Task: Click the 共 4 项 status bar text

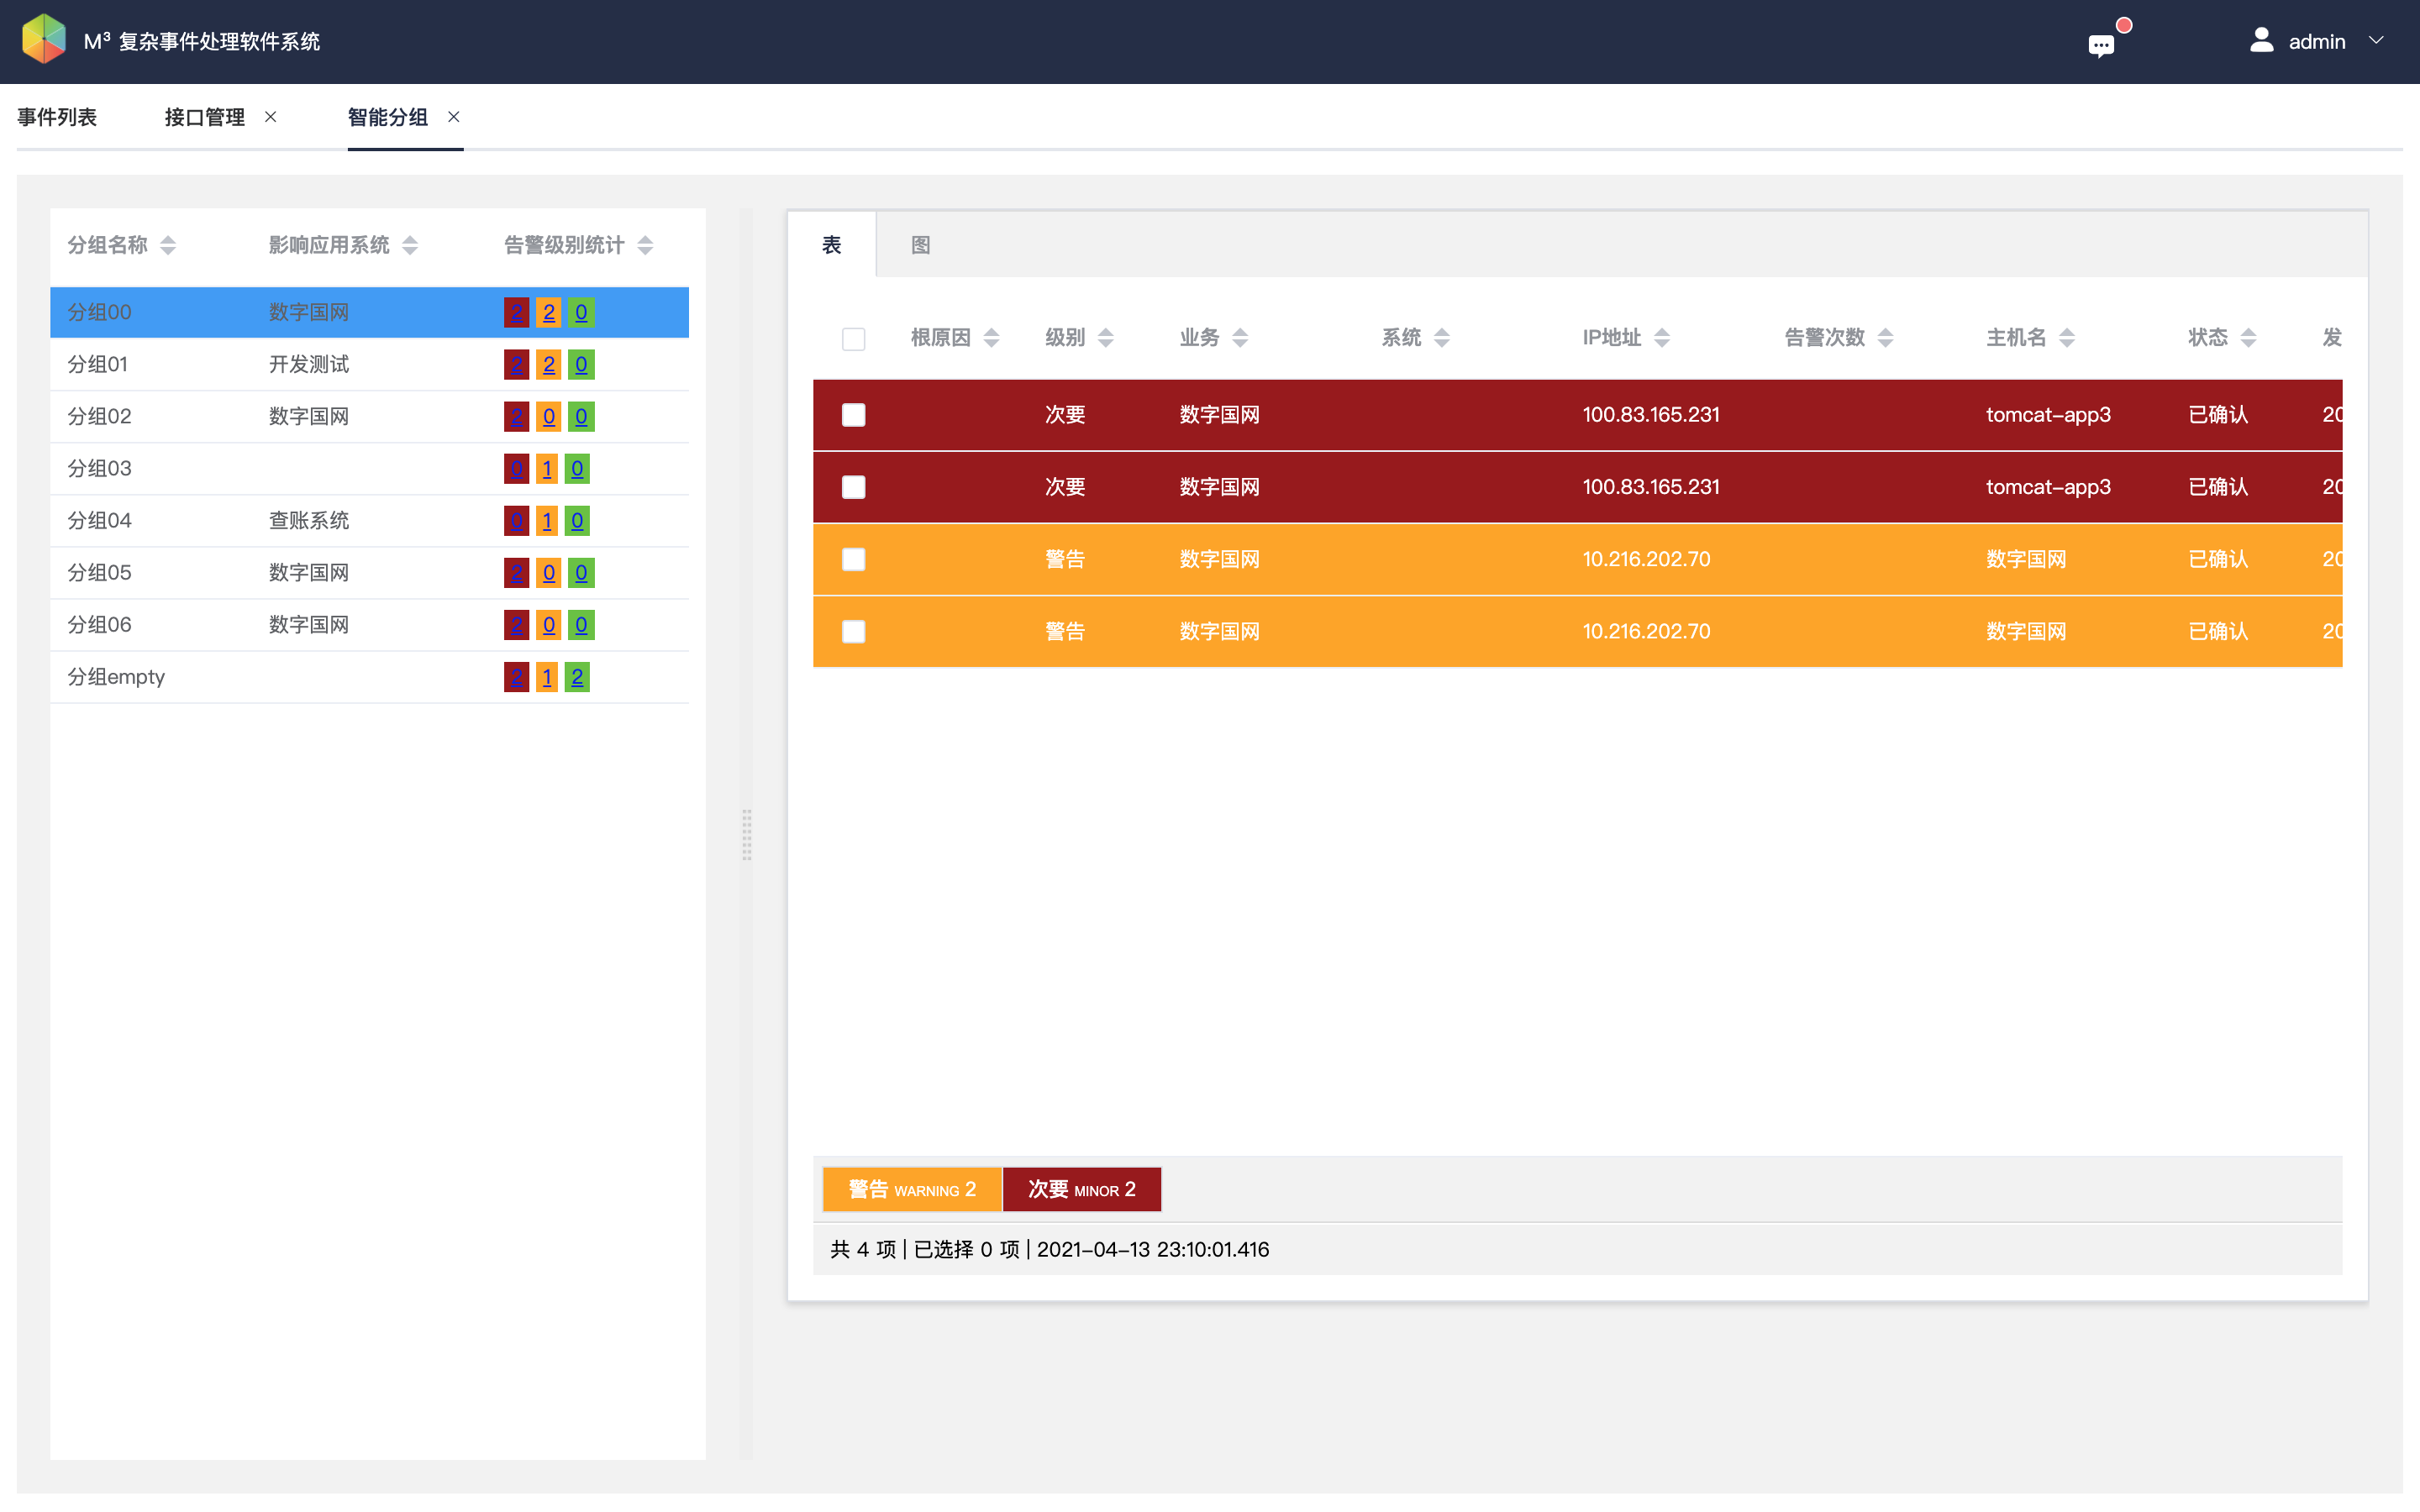Action: 863,1249
